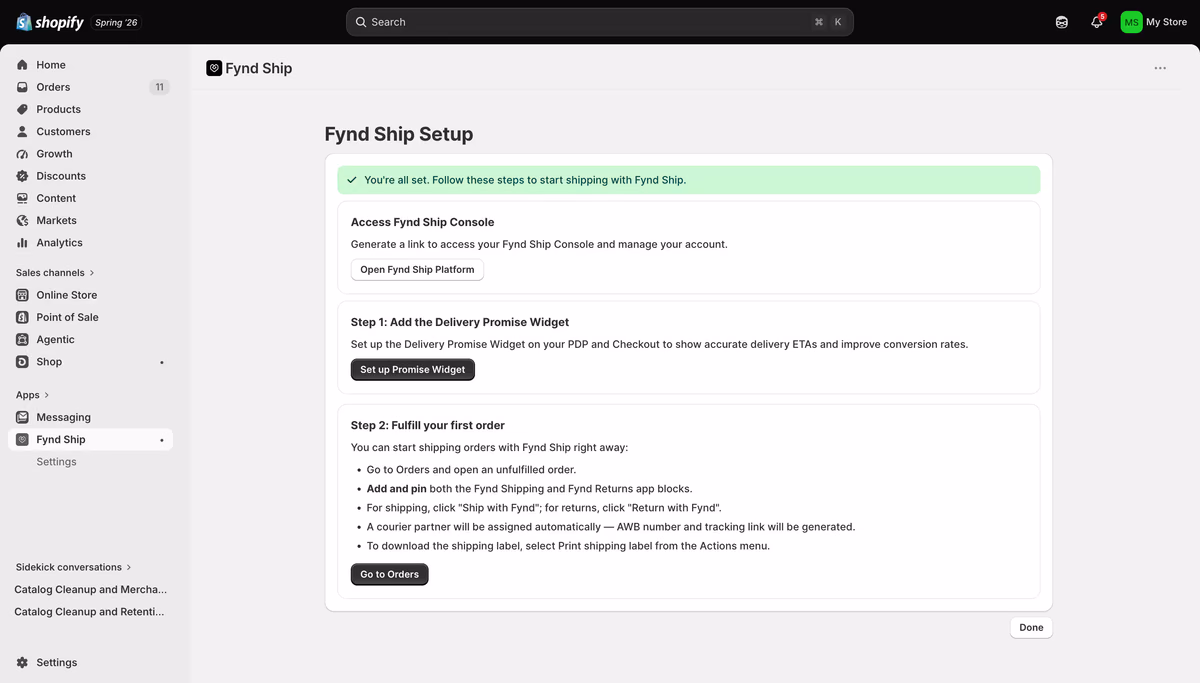The width and height of the screenshot is (1200, 683).
Task: Open the Home icon in sidebar
Action: coord(22,65)
